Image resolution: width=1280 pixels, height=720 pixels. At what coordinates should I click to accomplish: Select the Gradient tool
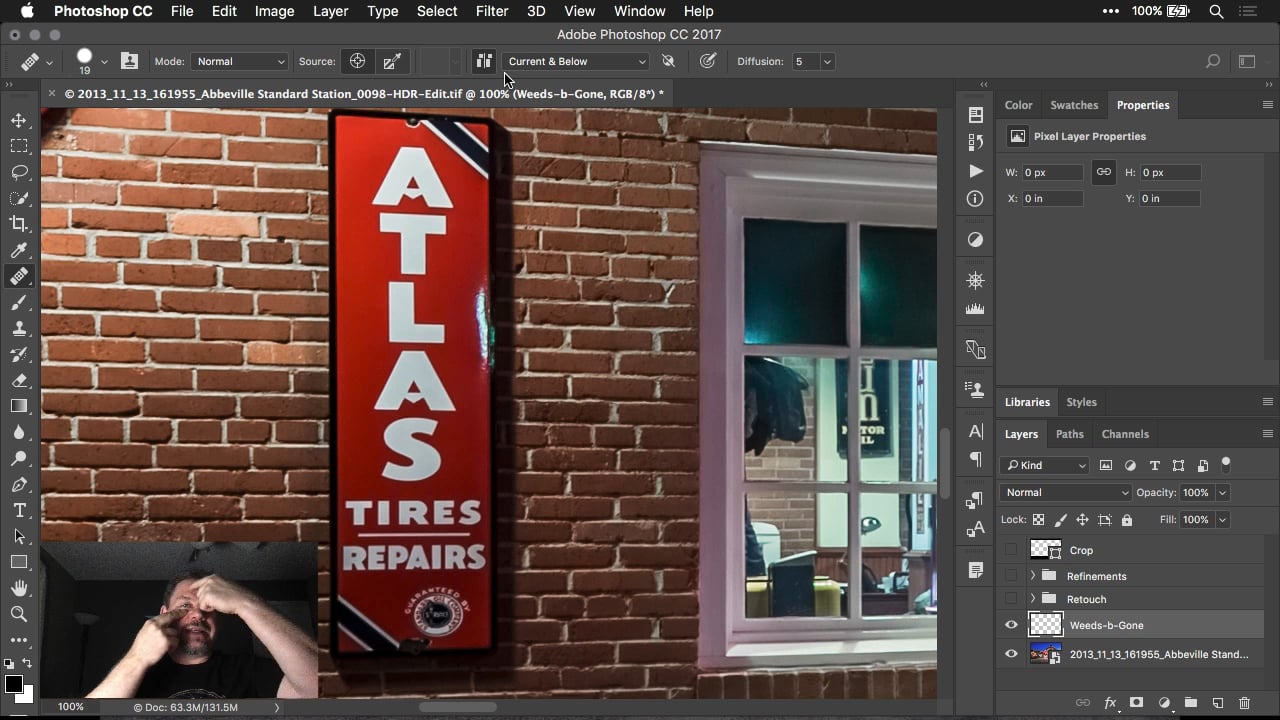tap(19, 406)
